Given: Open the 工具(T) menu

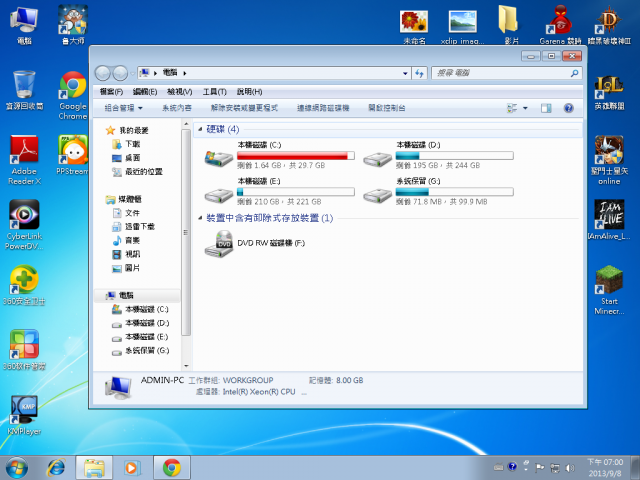Looking at the screenshot, I should coord(215,92).
